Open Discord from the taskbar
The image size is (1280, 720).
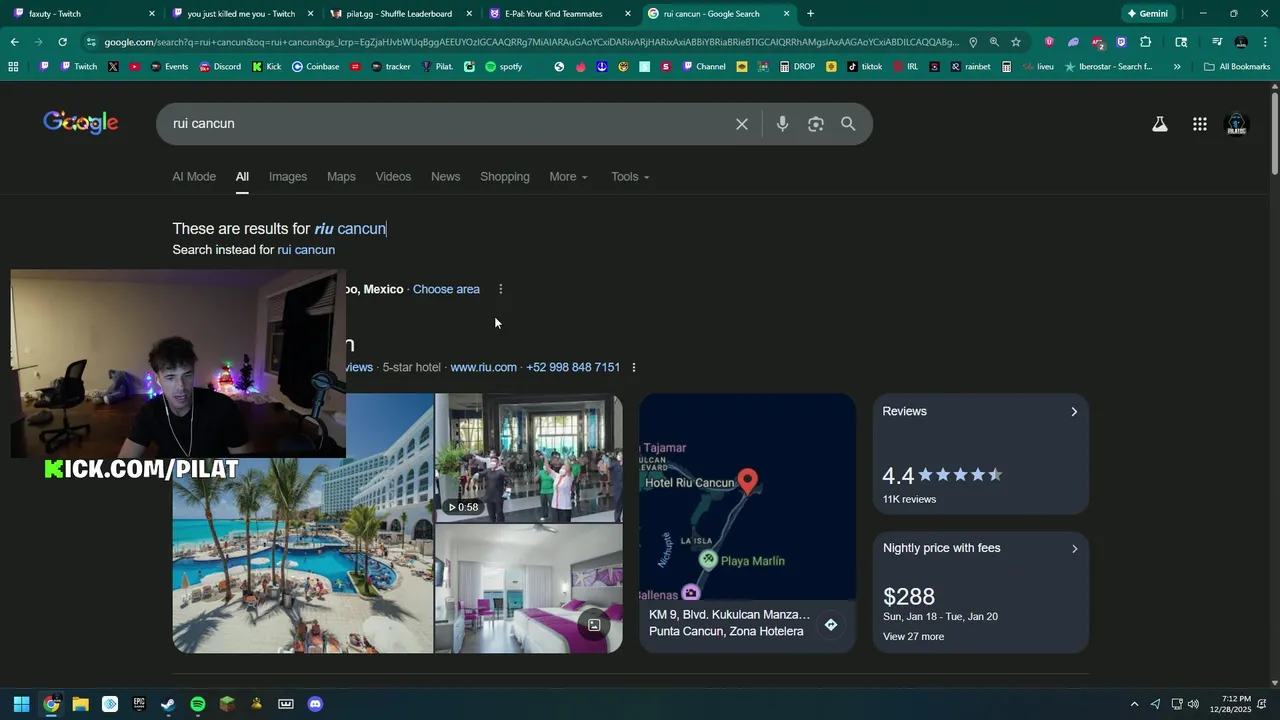click(x=315, y=704)
